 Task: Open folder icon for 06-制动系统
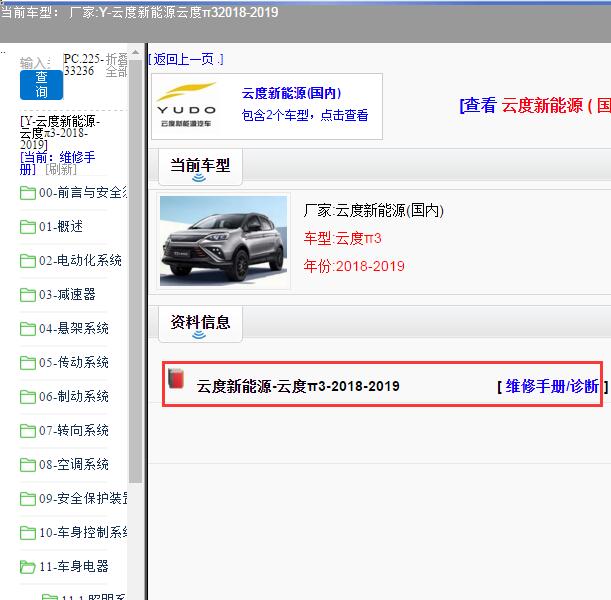coord(28,397)
